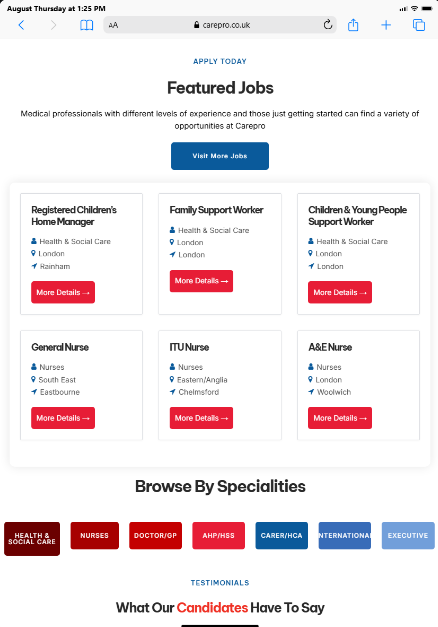
Task: Show all open tabs overview
Action: click(419, 25)
